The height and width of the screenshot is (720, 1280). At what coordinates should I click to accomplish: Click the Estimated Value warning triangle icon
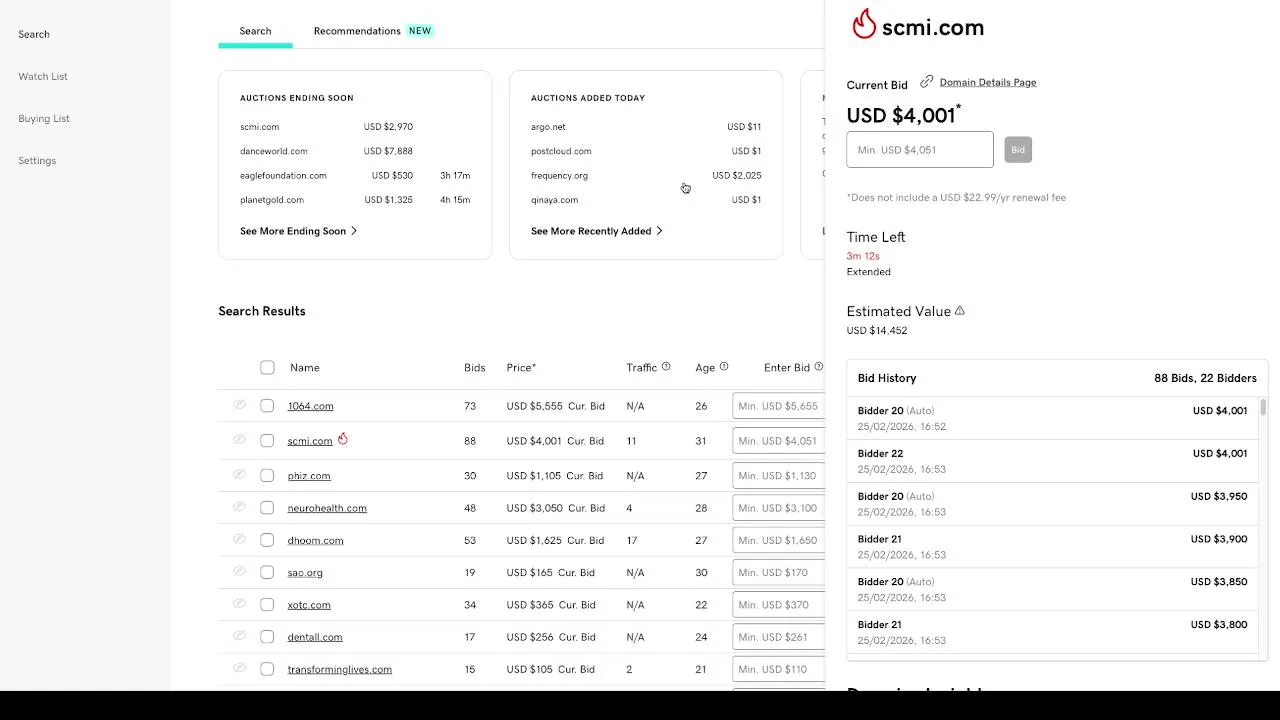point(960,311)
